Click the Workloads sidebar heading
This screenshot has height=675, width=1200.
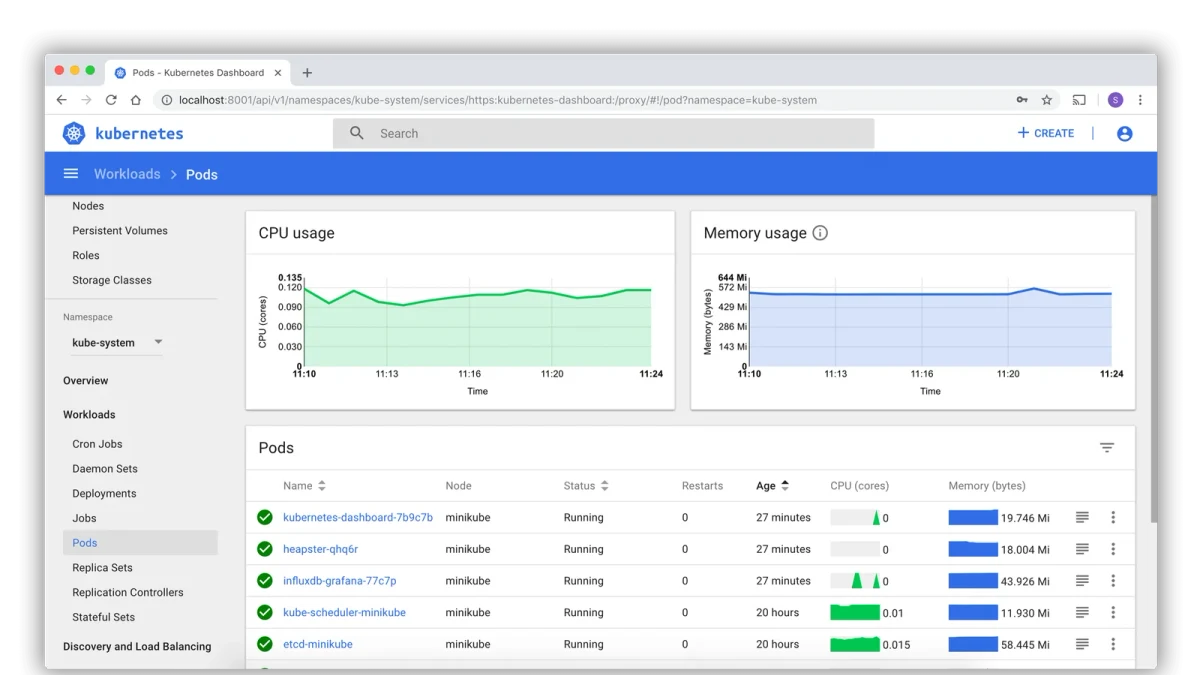89,414
